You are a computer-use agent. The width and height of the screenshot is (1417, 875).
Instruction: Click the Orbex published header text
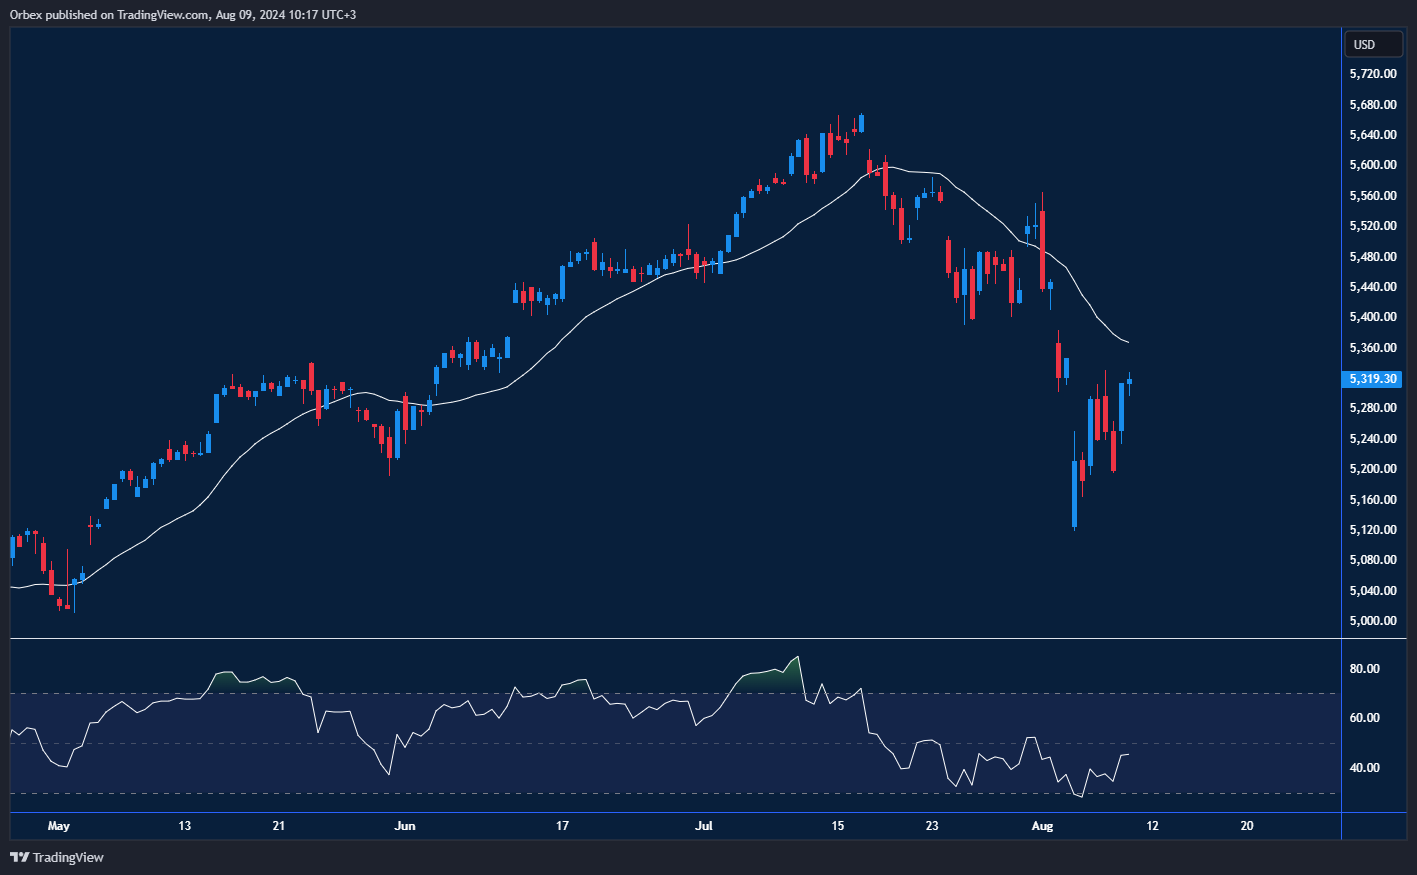(182, 15)
